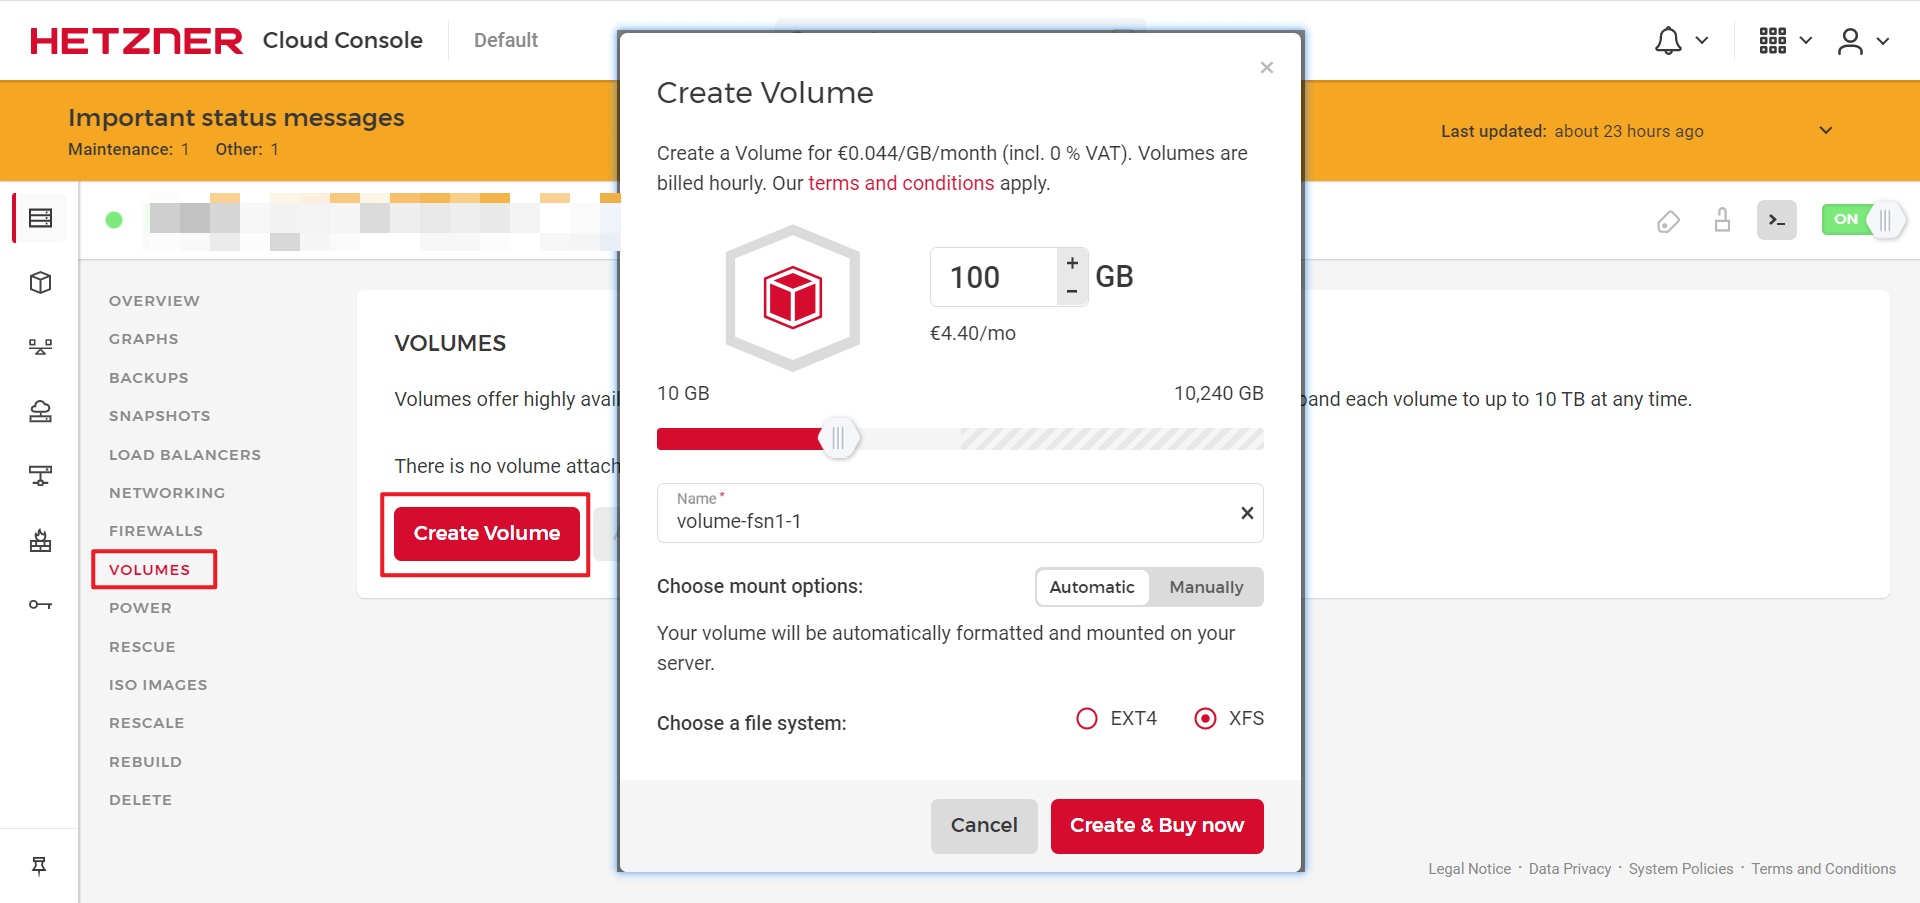Toggle the server power ON switch
This screenshot has height=903, width=1920.
tap(1862, 220)
